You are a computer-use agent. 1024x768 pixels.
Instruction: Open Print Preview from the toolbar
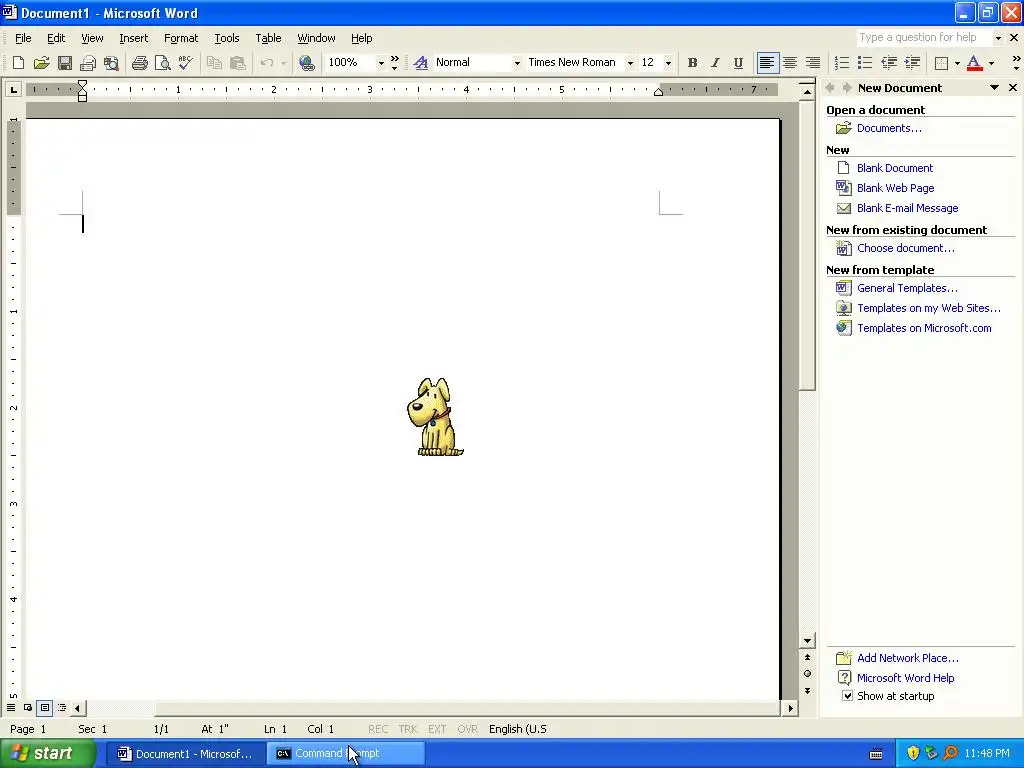(x=163, y=63)
